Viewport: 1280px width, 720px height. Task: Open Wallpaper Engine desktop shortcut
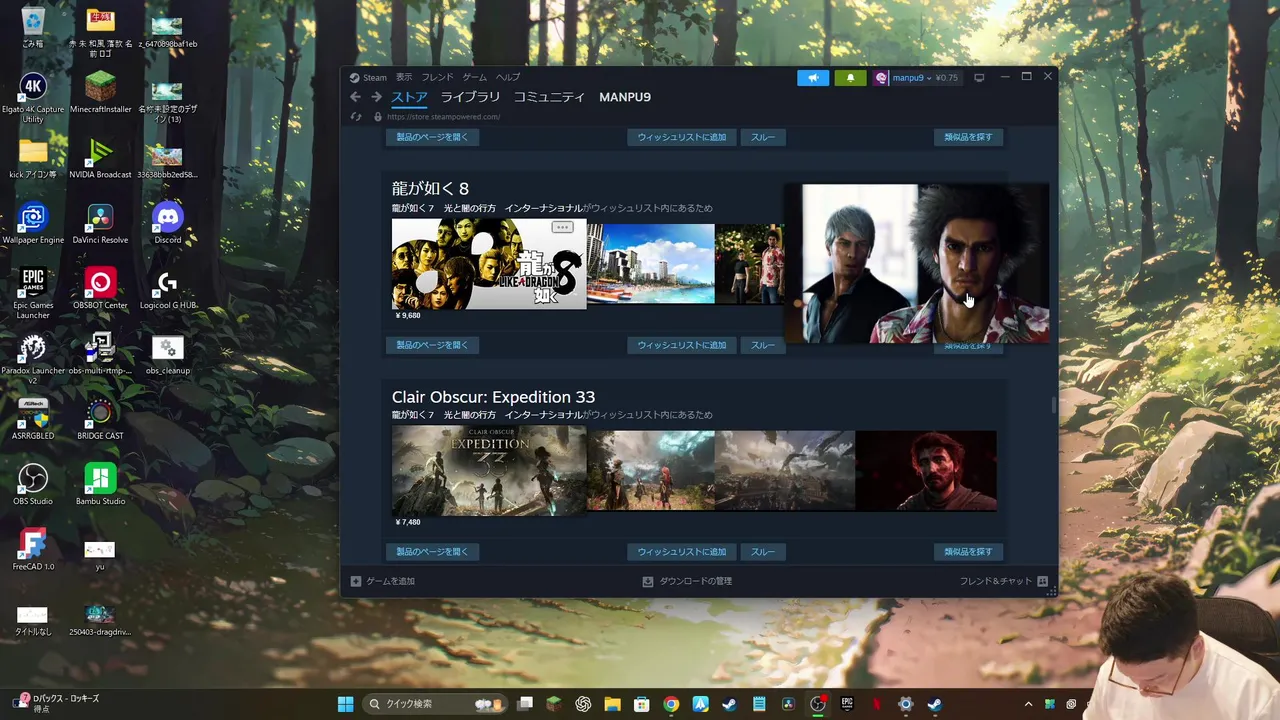33,223
